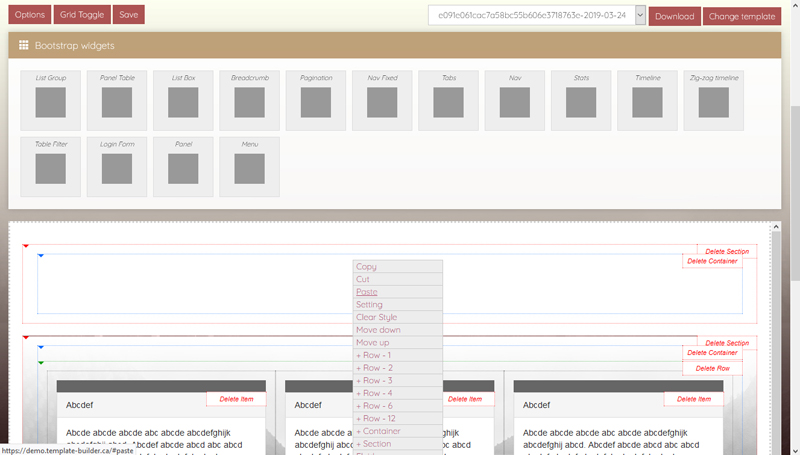Click the Zig-zag timeline widget
The height and width of the screenshot is (455, 800).
[713, 102]
